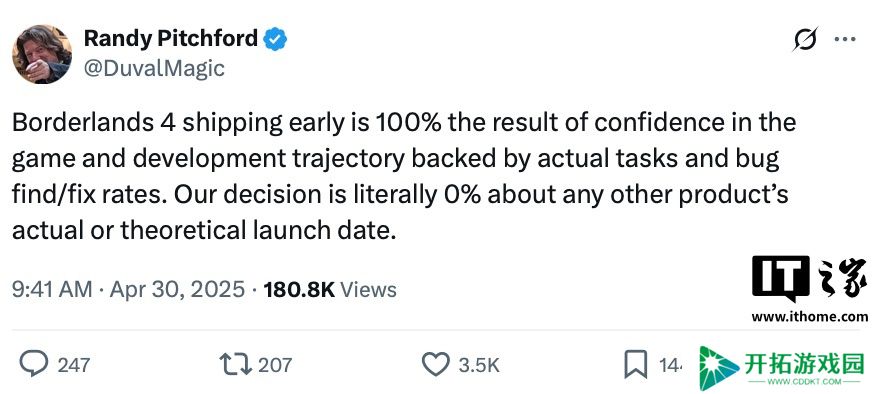882x394 pixels.
Task: Click the IT Home logo watermark
Action: click(x=809, y=279)
